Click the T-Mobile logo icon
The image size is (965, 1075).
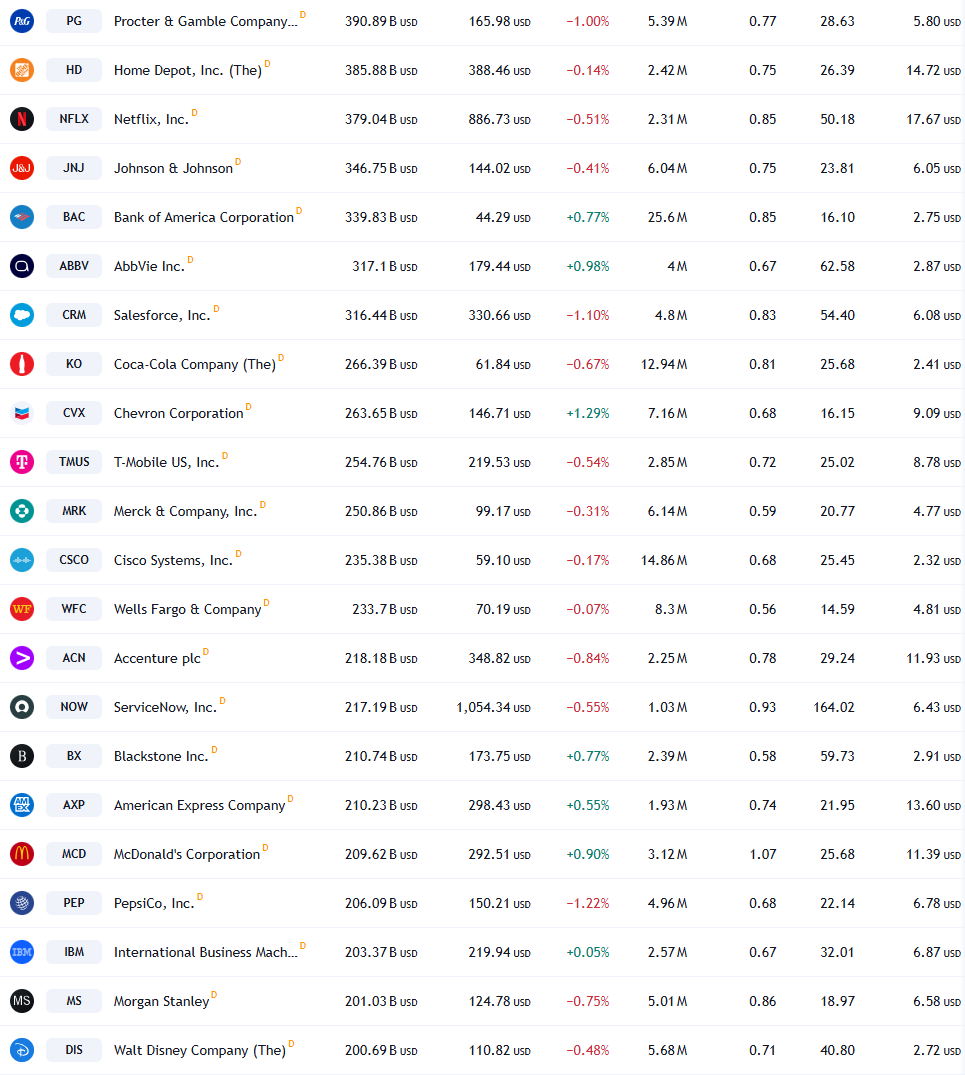[x=22, y=462]
